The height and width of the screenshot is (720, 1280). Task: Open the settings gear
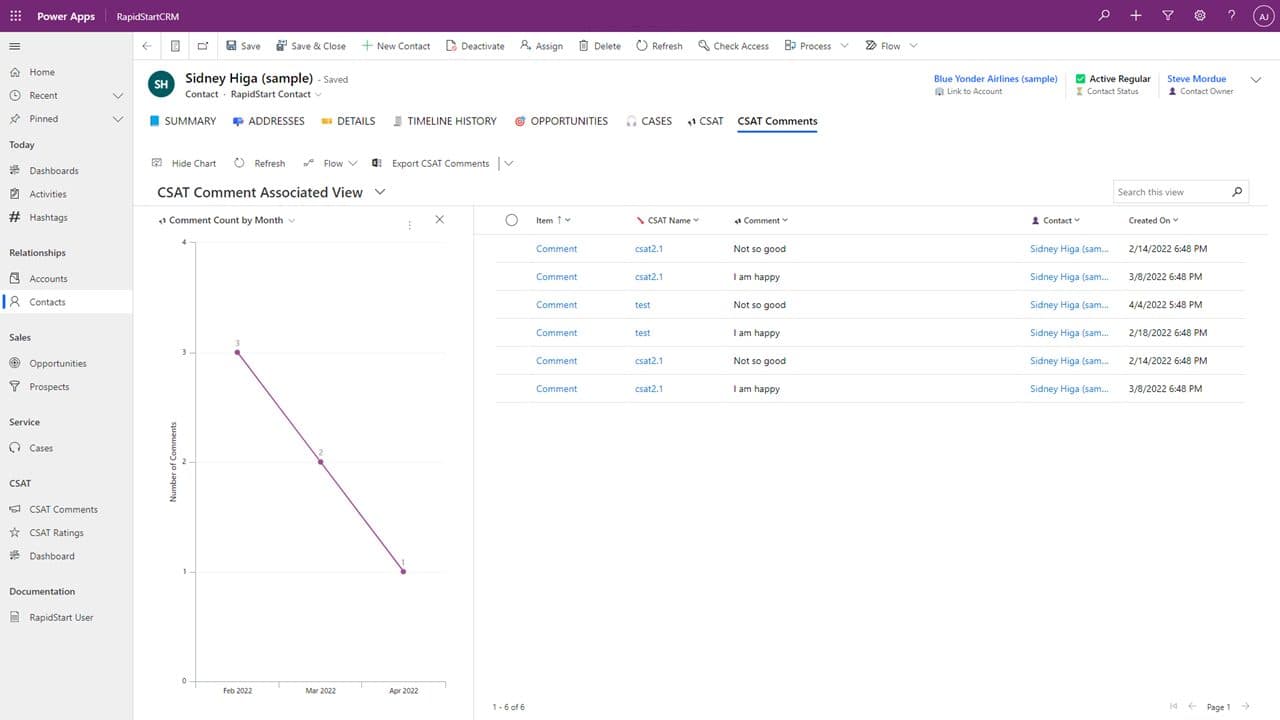(1200, 16)
